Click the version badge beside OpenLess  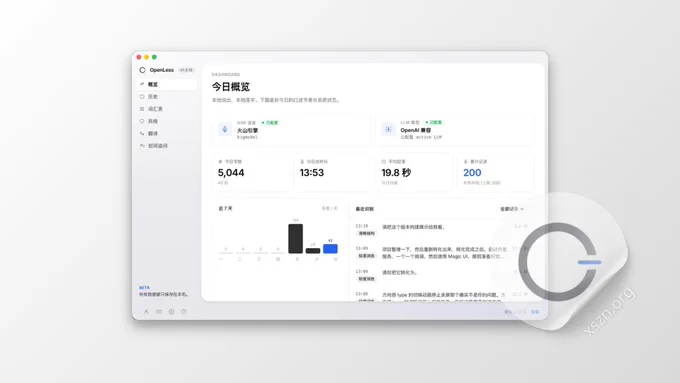pos(186,70)
